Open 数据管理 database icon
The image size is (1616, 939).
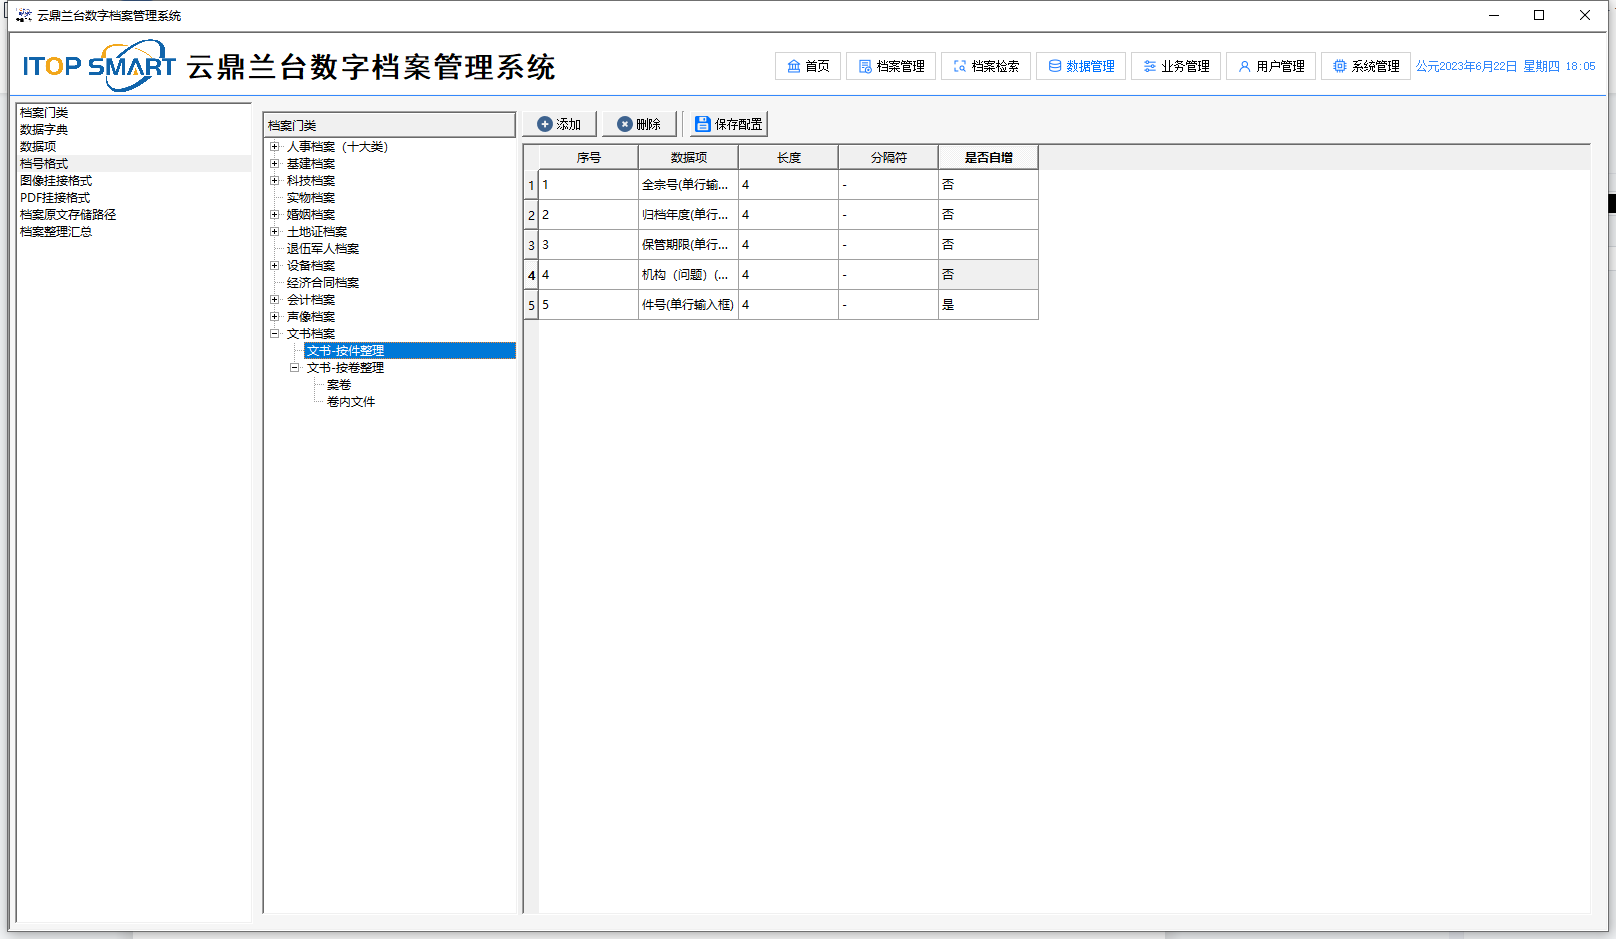click(x=1055, y=66)
